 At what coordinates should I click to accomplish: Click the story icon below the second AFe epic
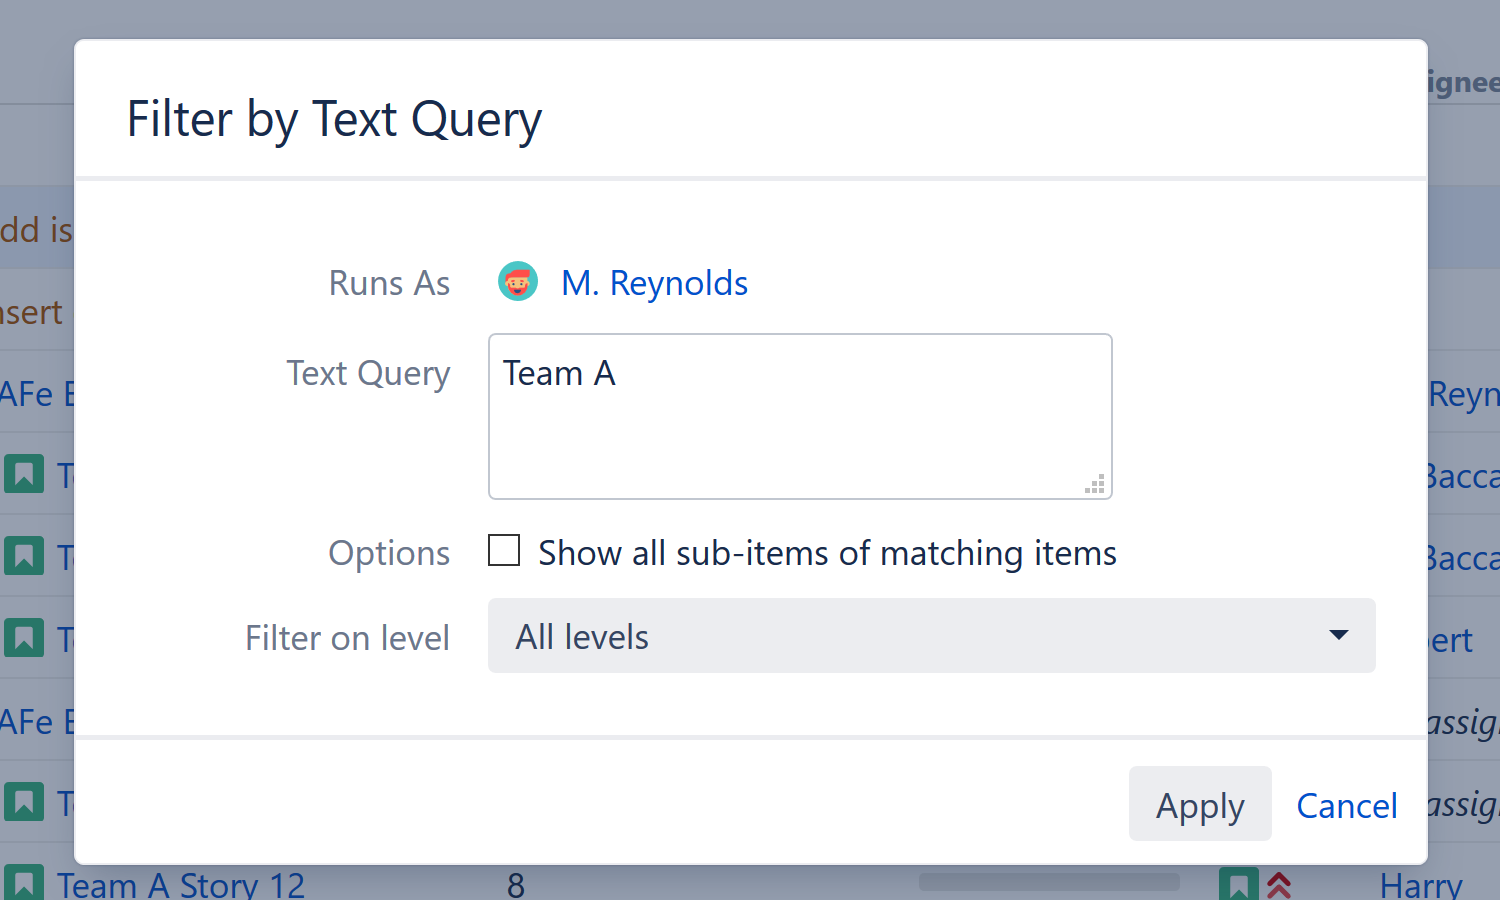tap(23, 802)
